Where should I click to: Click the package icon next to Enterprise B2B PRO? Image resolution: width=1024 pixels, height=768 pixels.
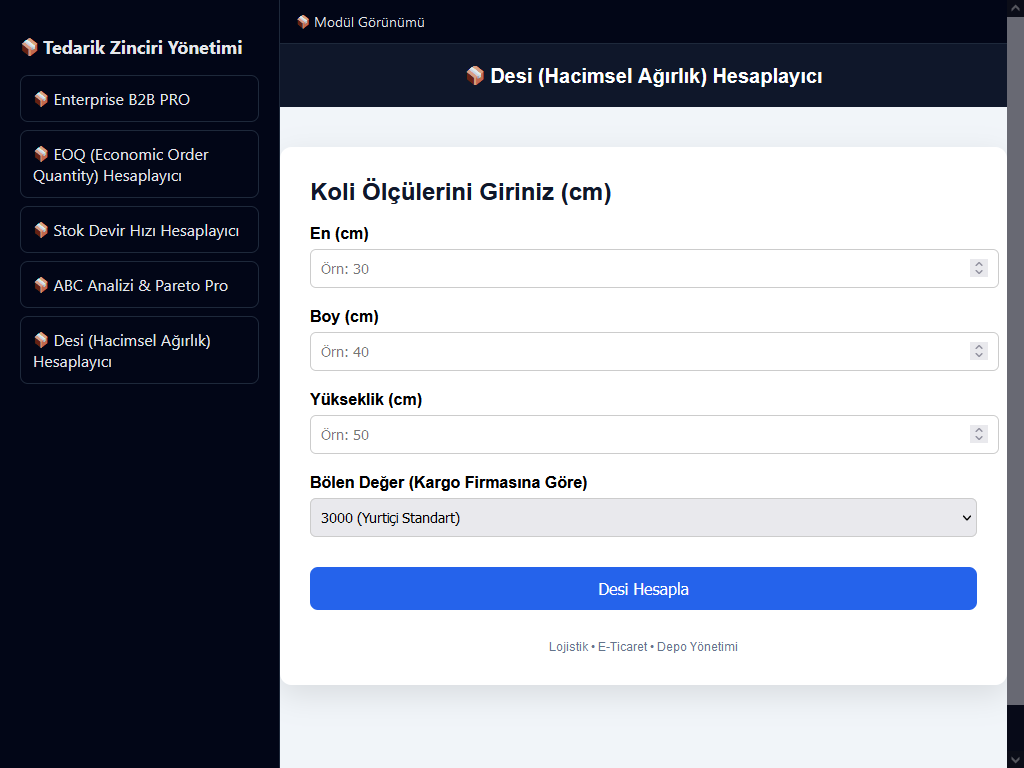click(x=41, y=99)
